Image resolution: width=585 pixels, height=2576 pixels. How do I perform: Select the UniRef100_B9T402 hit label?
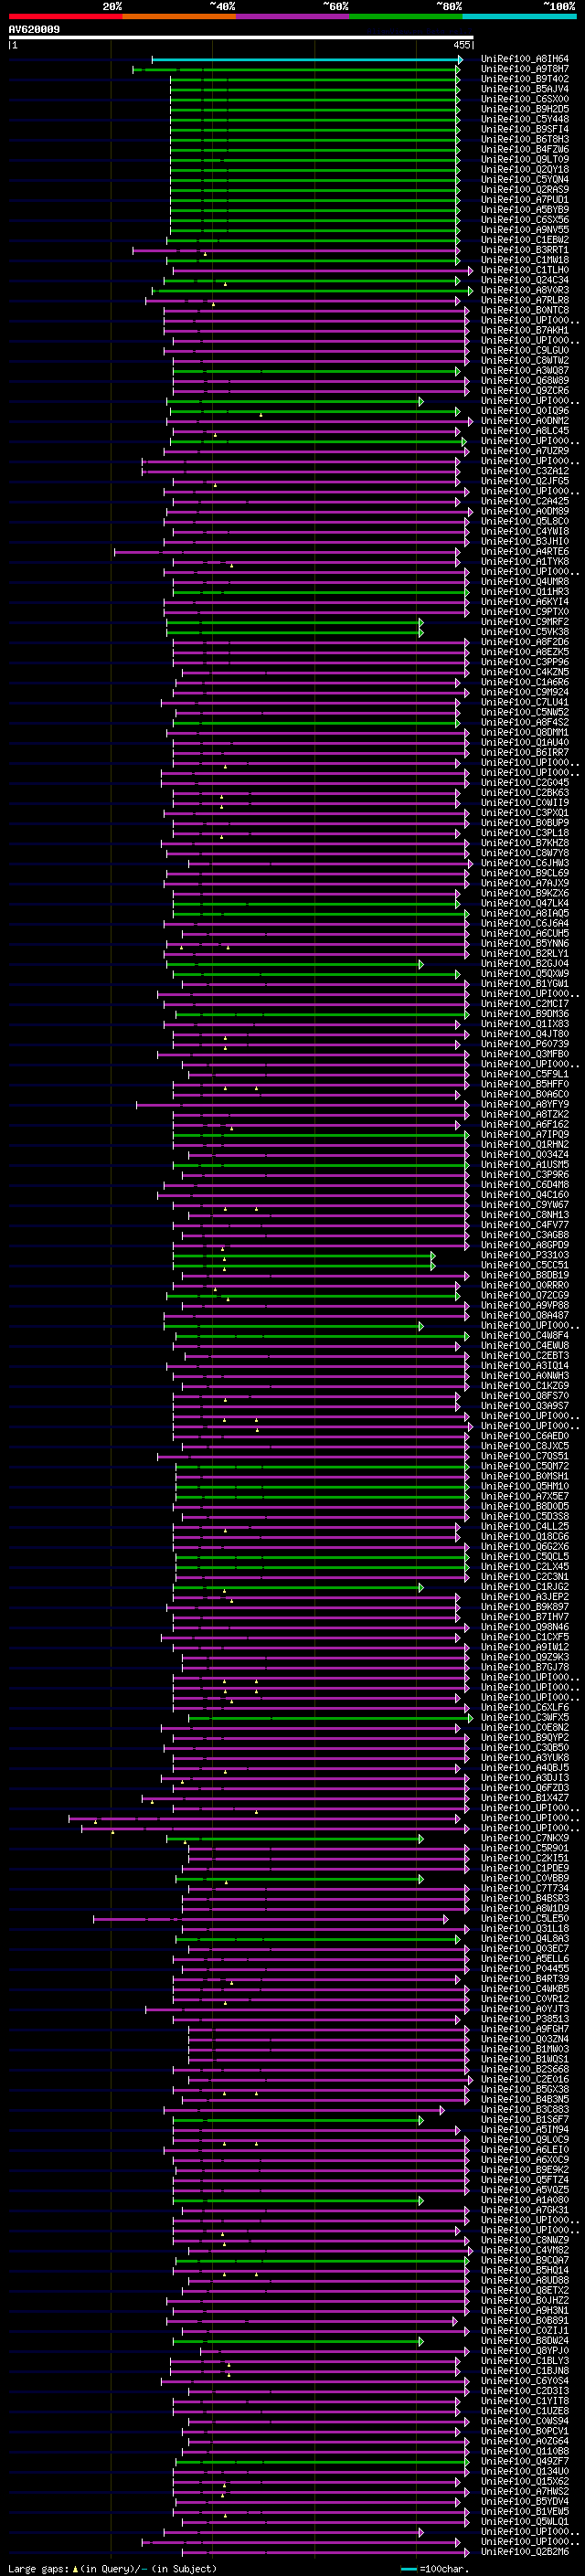(524, 80)
